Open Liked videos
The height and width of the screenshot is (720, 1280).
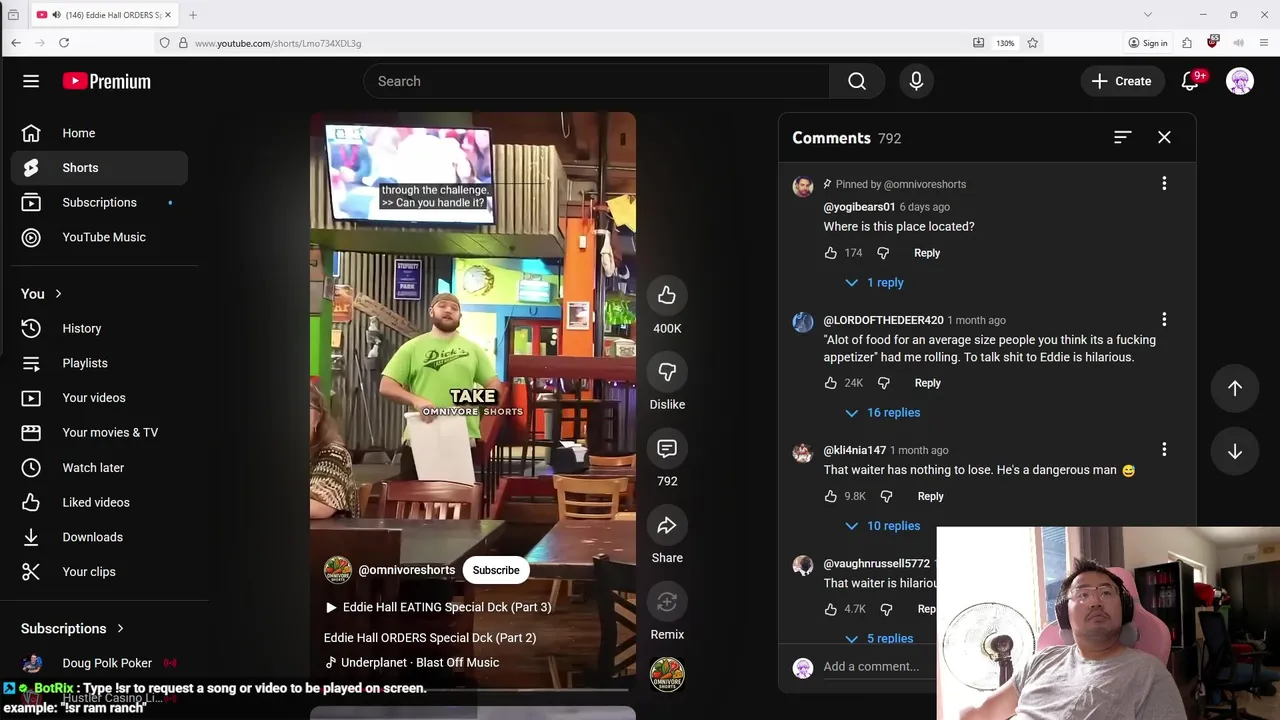pos(99,502)
